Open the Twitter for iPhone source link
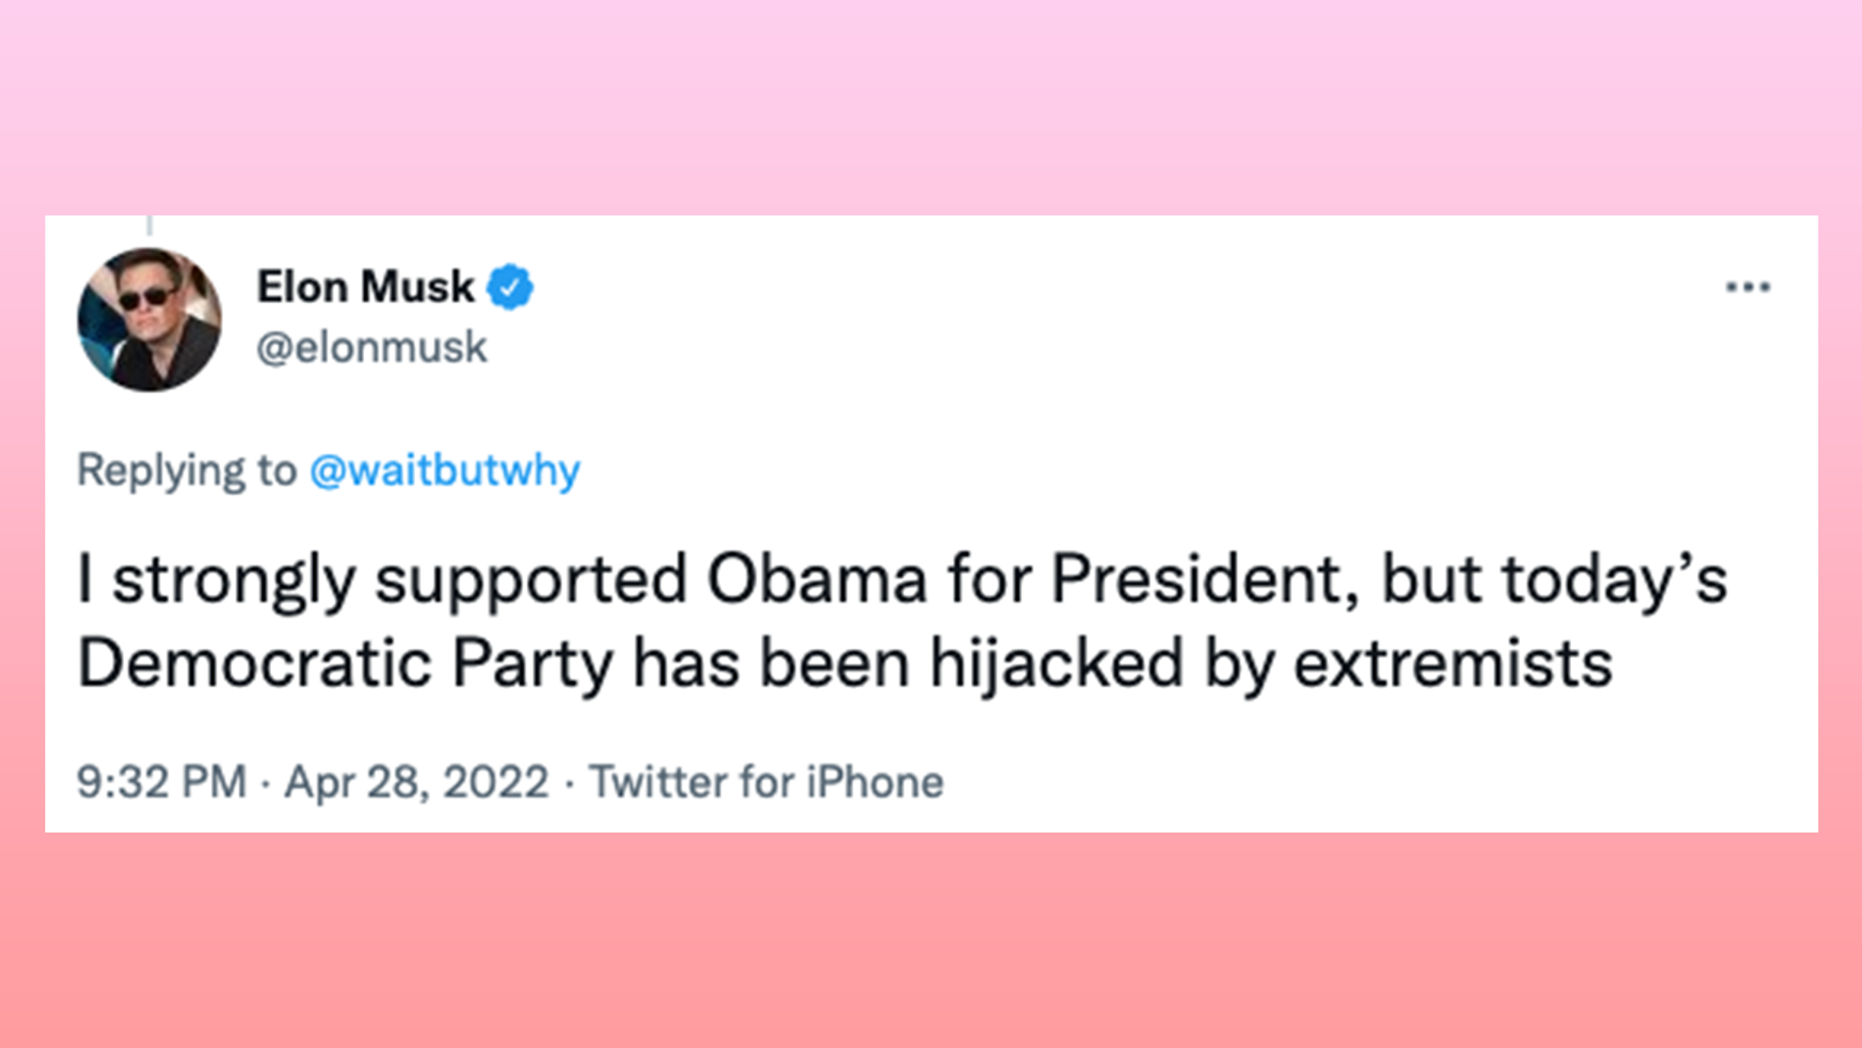This screenshot has height=1048, width=1862. [x=765, y=782]
